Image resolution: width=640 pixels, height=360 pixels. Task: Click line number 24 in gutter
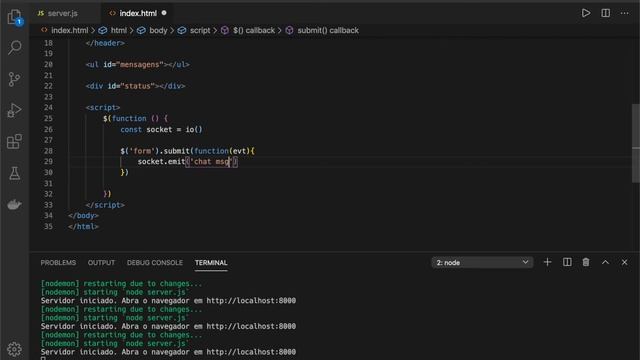point(48,107)
